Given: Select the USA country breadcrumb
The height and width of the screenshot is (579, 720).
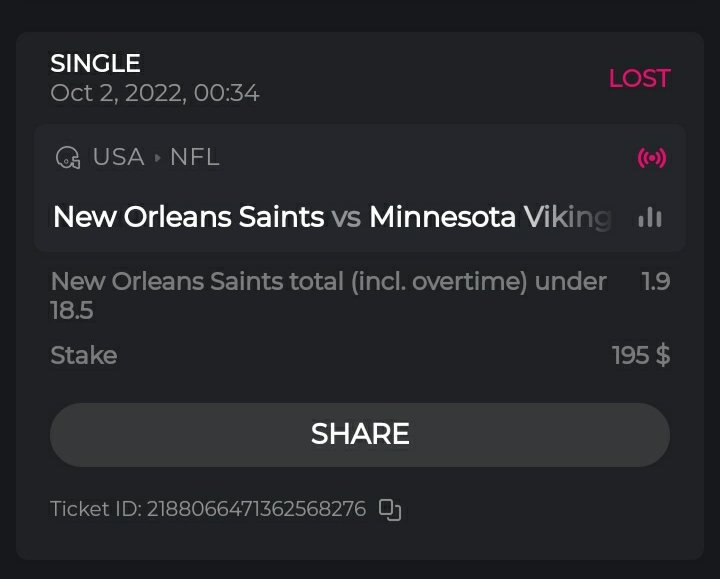Looking at the screenshot, I should (118, 157).
